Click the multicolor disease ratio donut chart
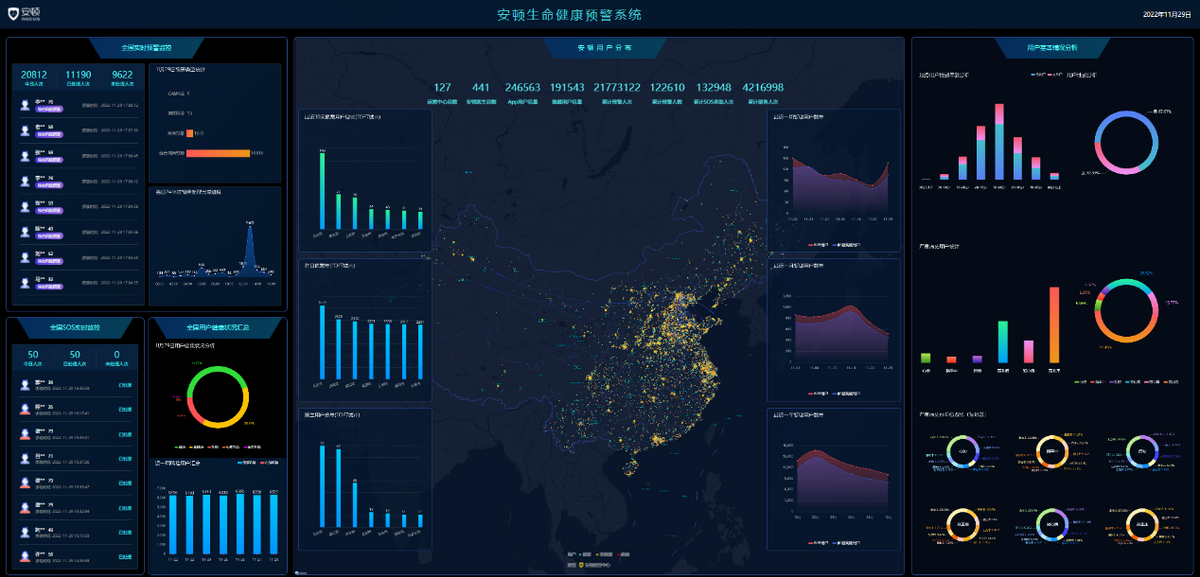Image resolution: width=1200 pixels, height=577 pixels. coord(1127,310)
